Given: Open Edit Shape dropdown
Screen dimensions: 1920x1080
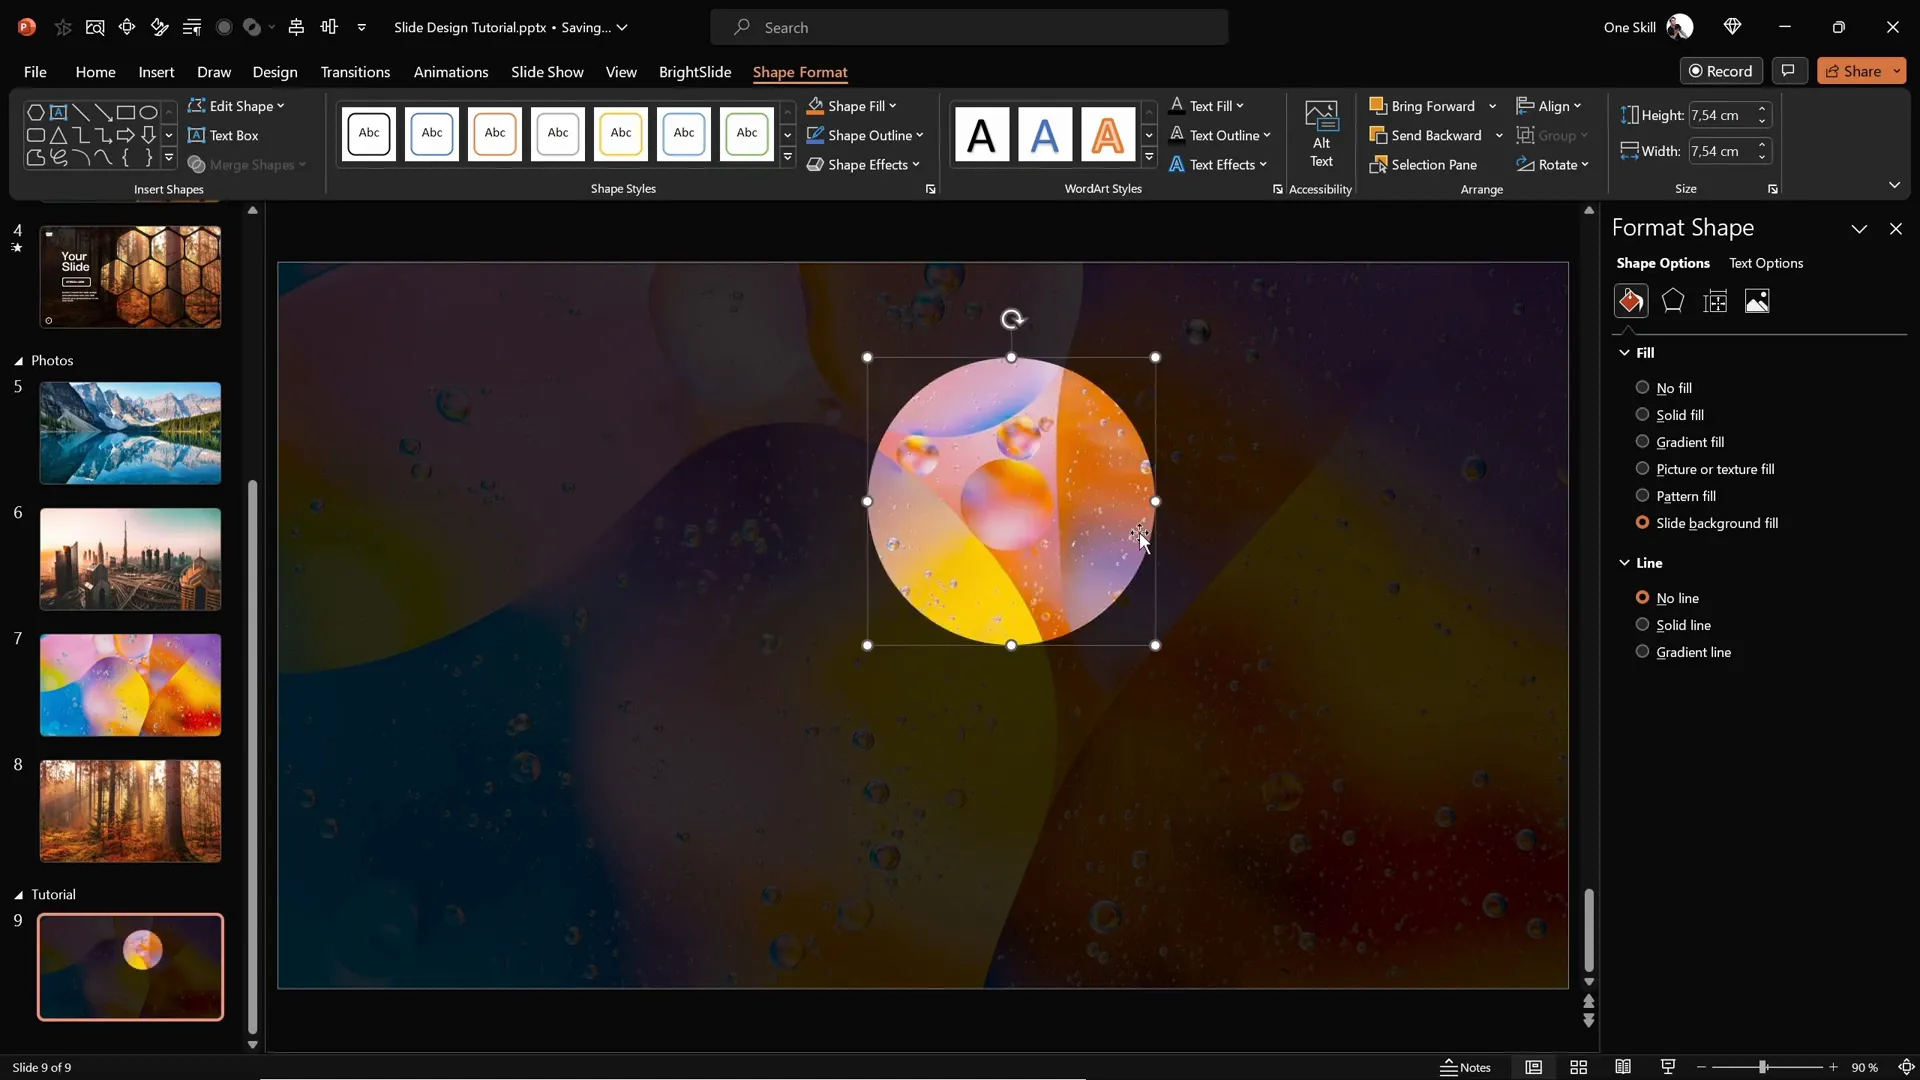Looking at the screenshot, I should [x=236, y=106].
